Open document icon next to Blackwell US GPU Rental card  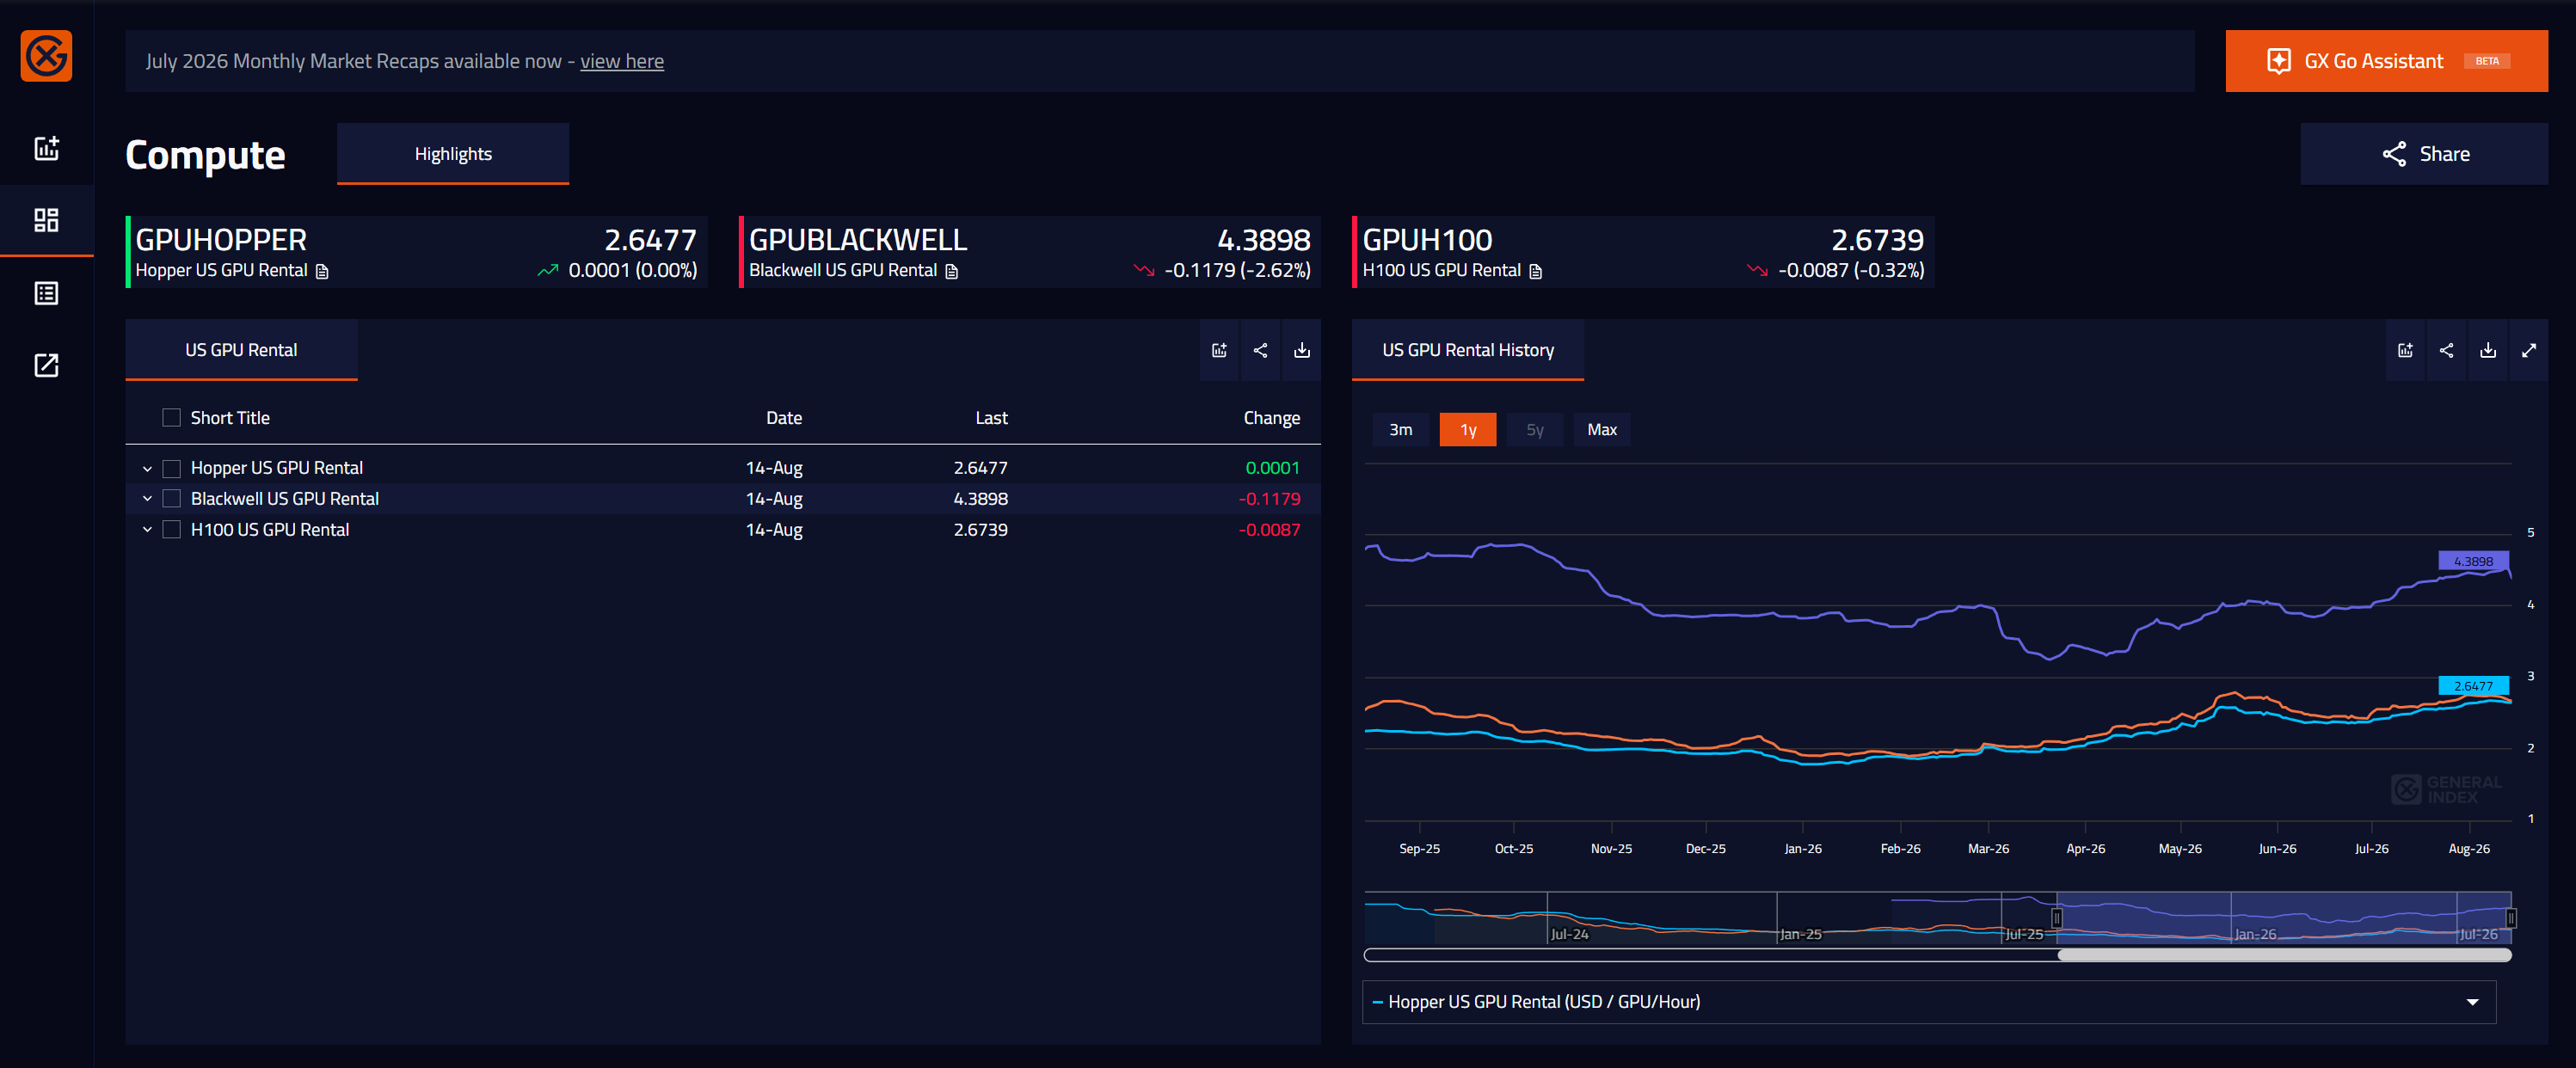pyautogui.click(x=952, y=272)
